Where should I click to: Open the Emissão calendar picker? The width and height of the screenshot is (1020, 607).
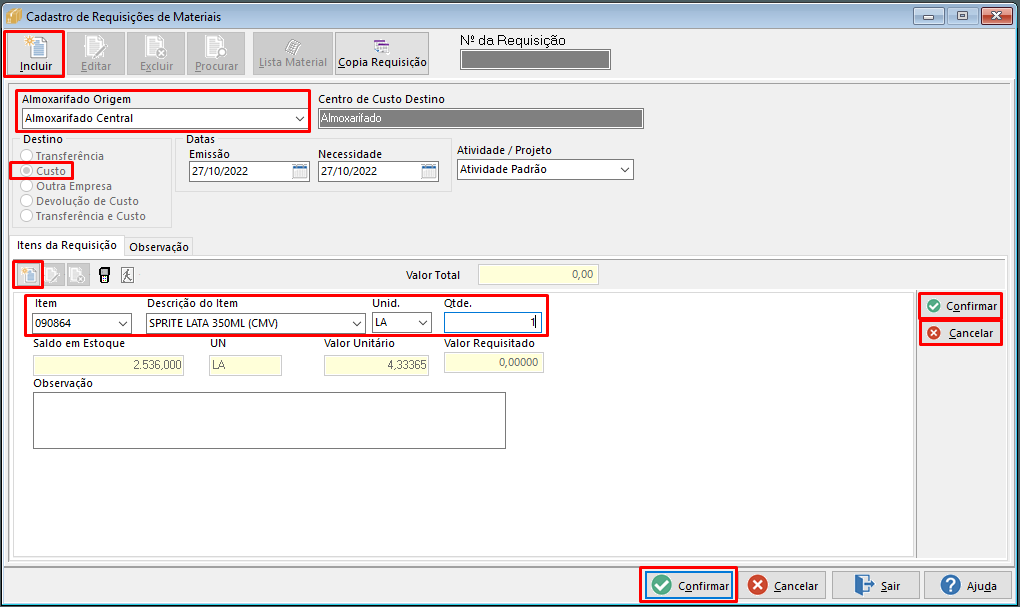coord(299,171)
